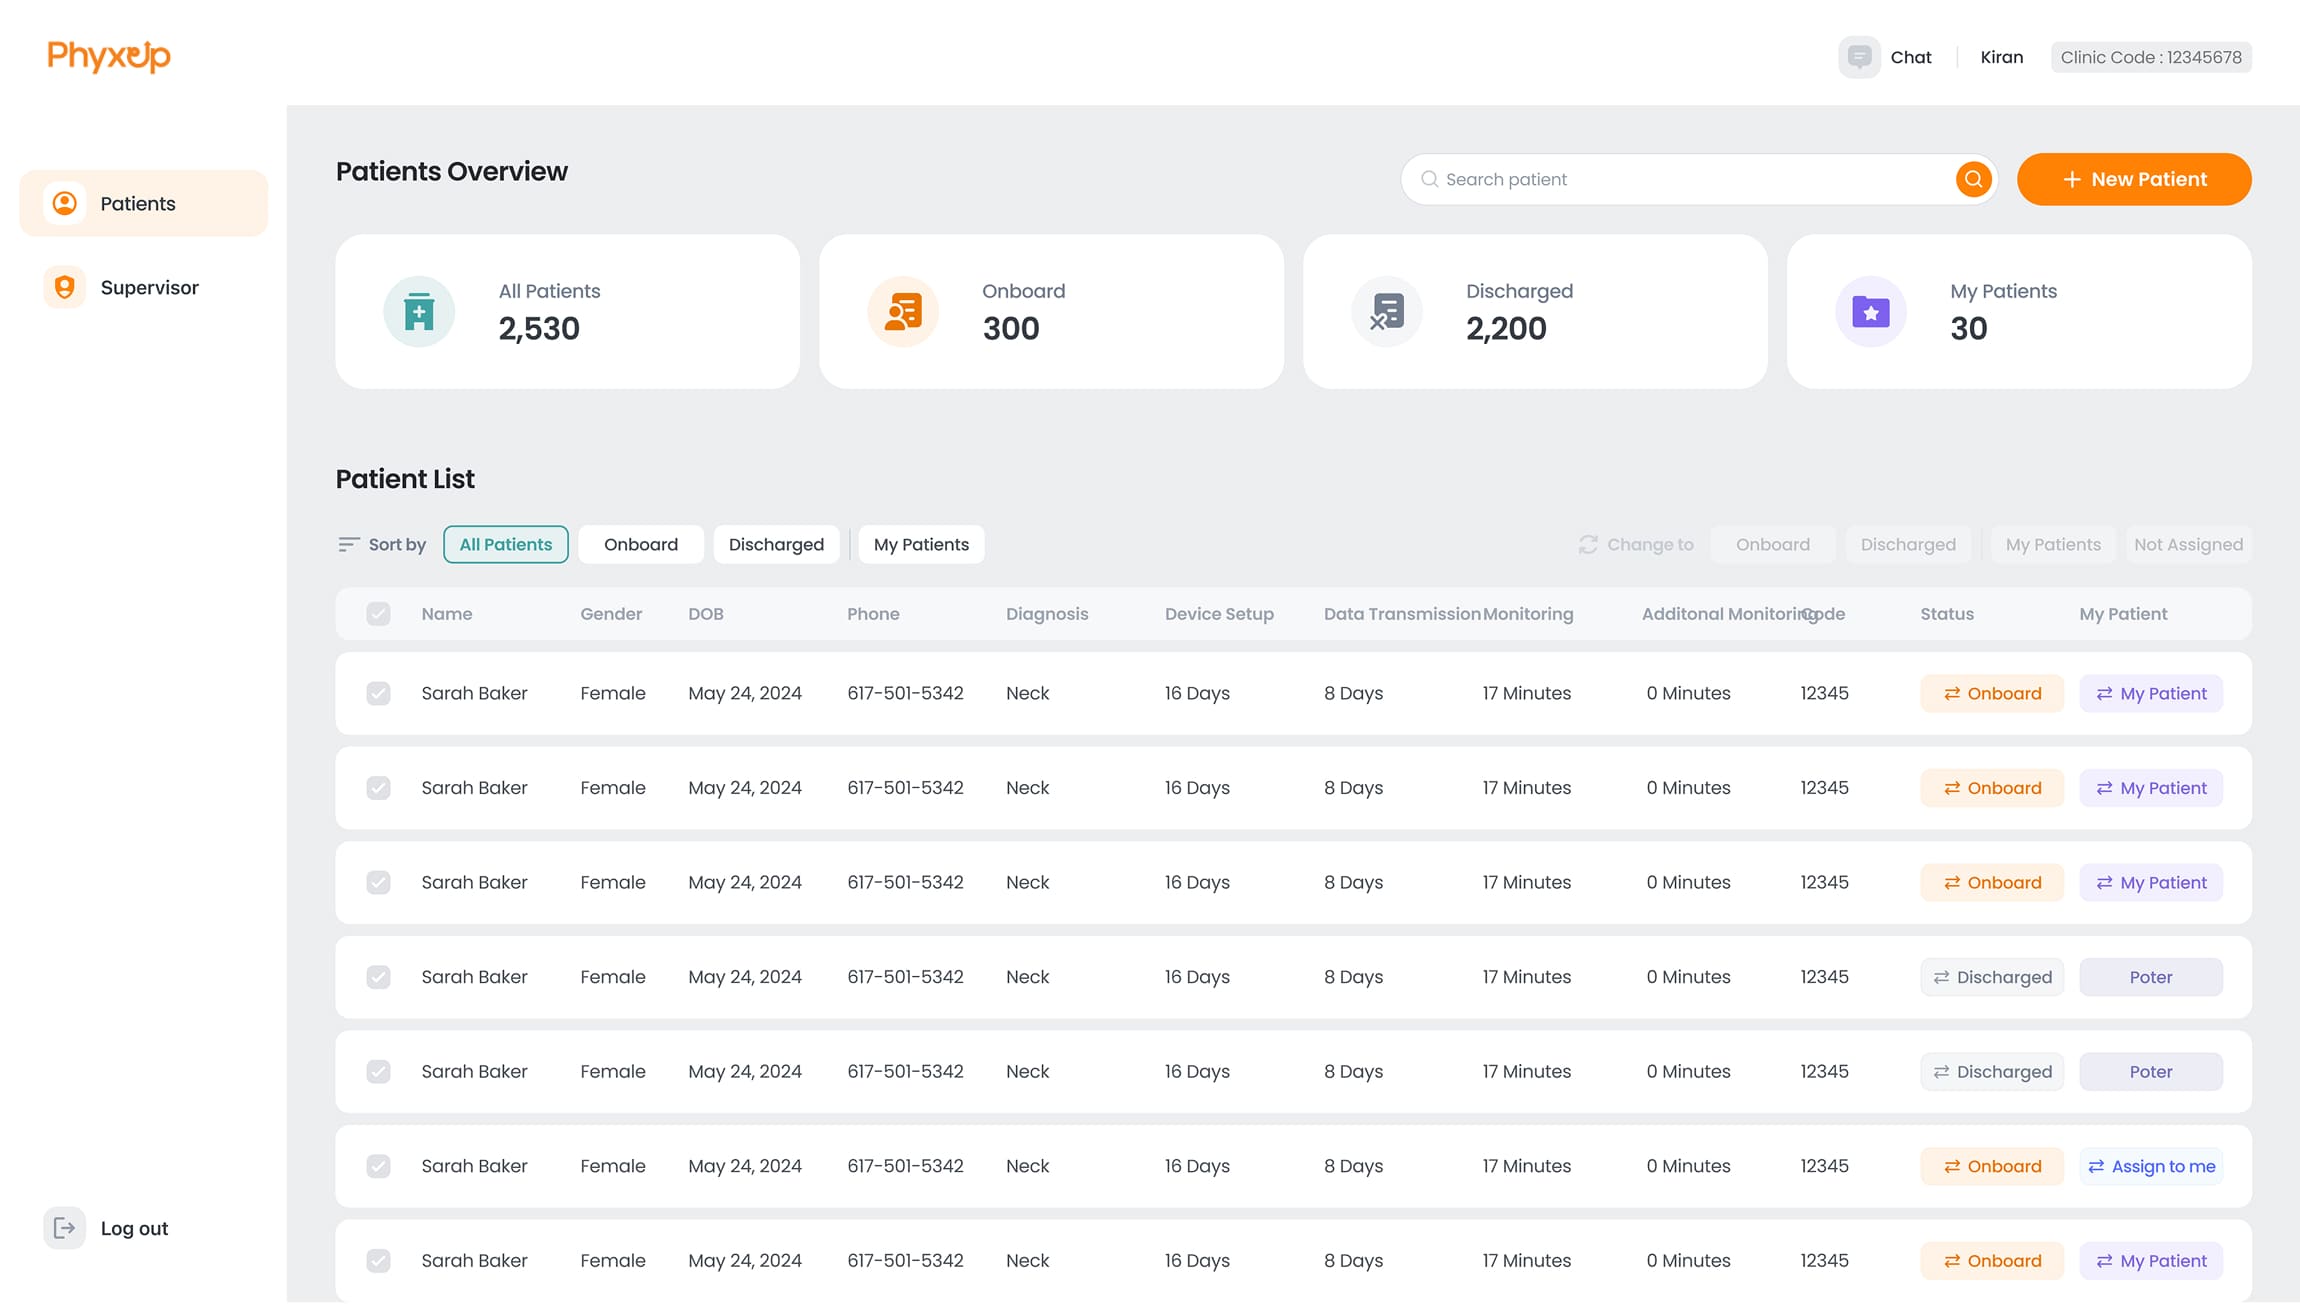Select the All Patients sort tab
The height and width of the screenshot is (1312, 2300).
pos(506,544)
